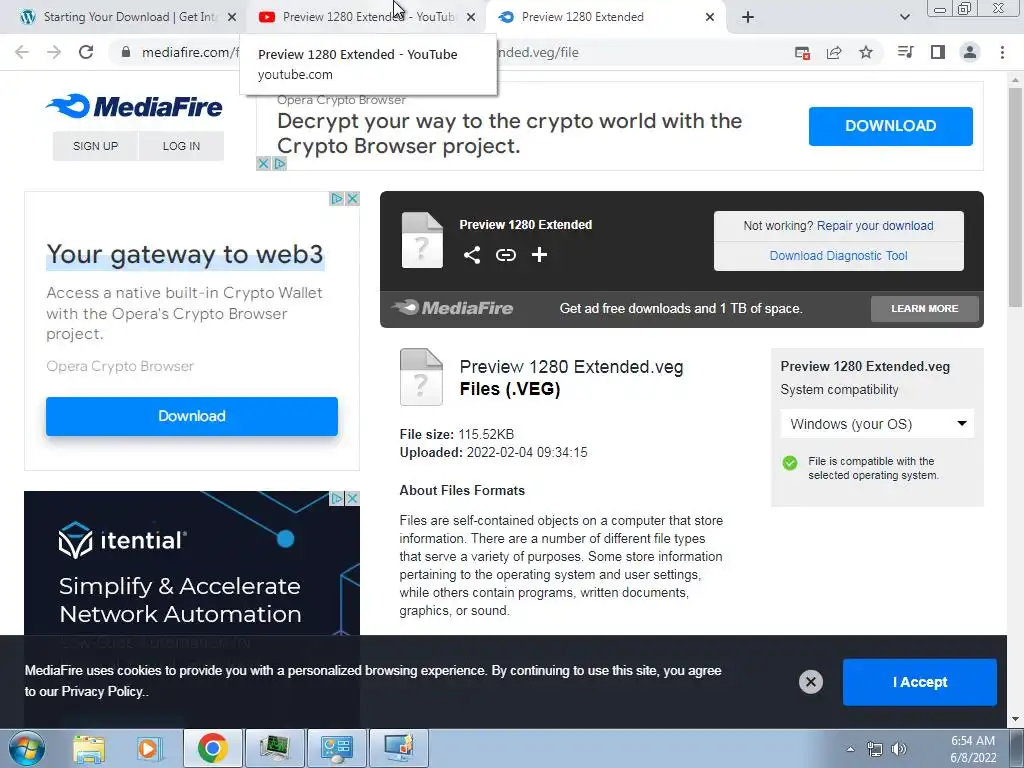Reload the page with the refresh icon
Image resolution: width=1024 pixels, height=768 pixels.
(86, 52)
